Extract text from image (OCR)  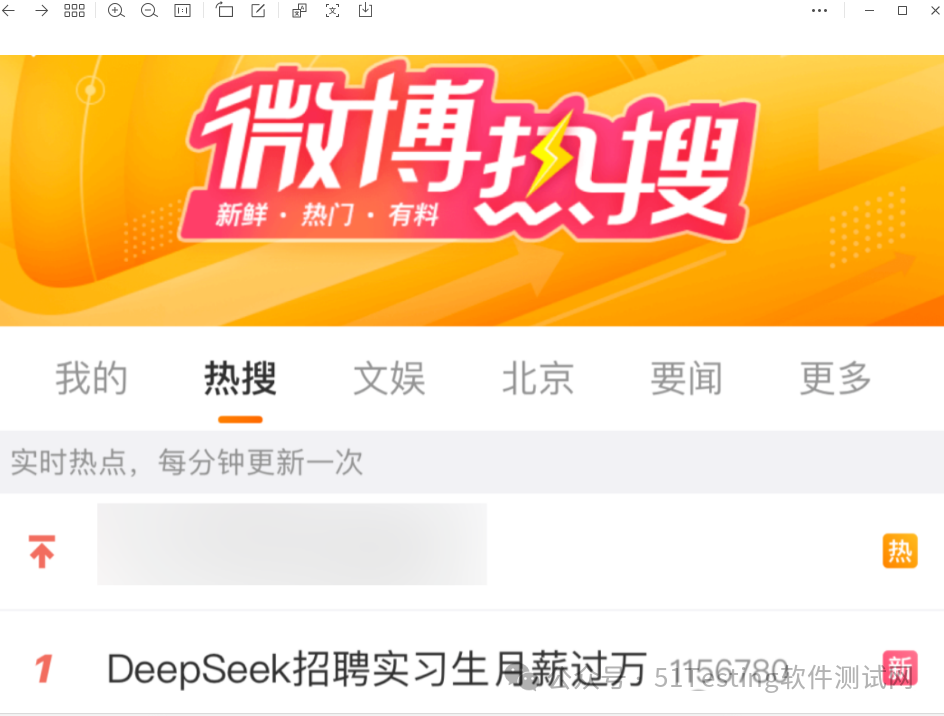coord(332,10)
